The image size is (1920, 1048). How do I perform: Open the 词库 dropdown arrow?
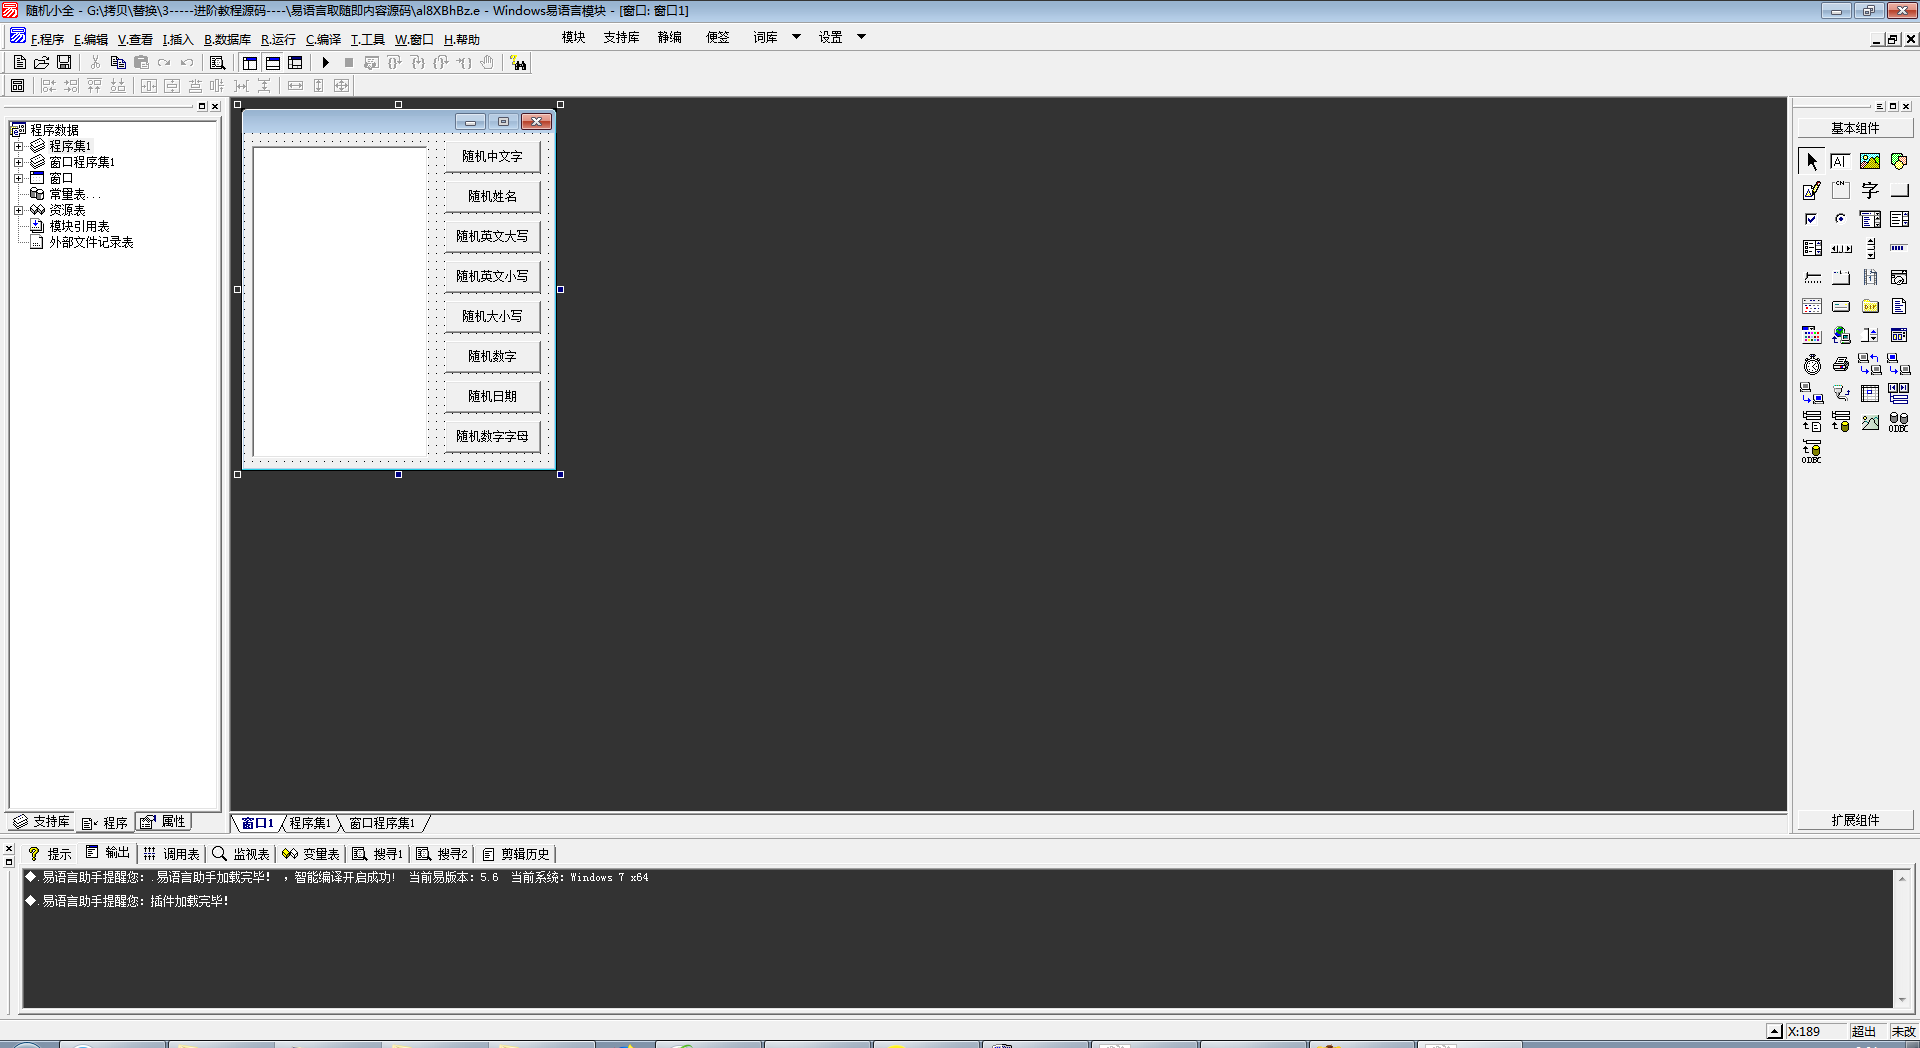click(796, 37)
